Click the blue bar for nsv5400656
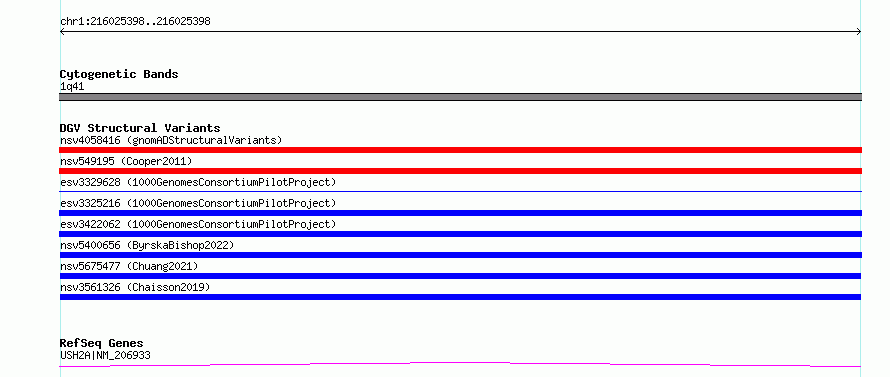The height and width of the screenshot is (377, 890). point(460,255)
